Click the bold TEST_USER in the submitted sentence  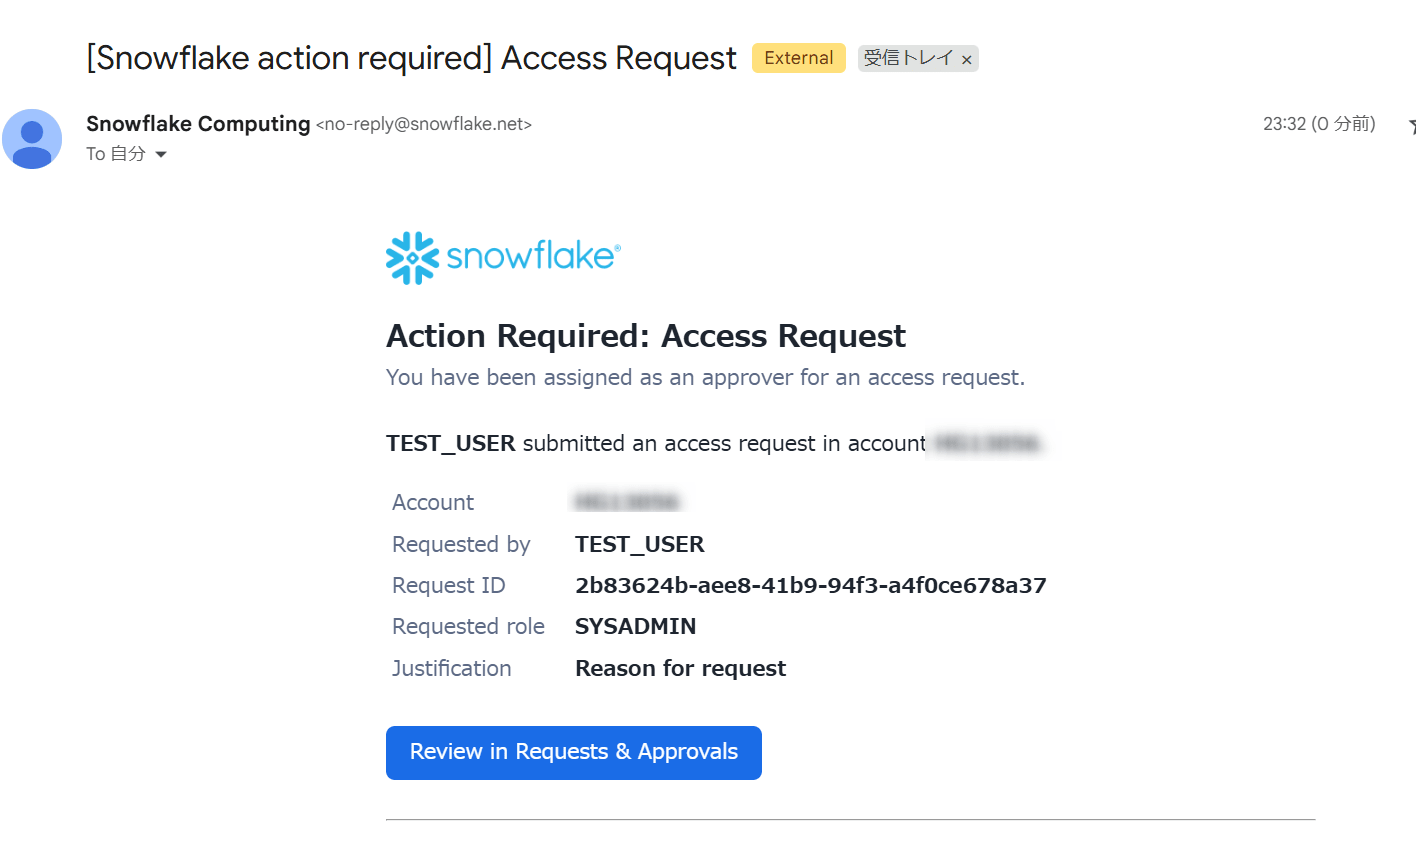tap(451, 443)
